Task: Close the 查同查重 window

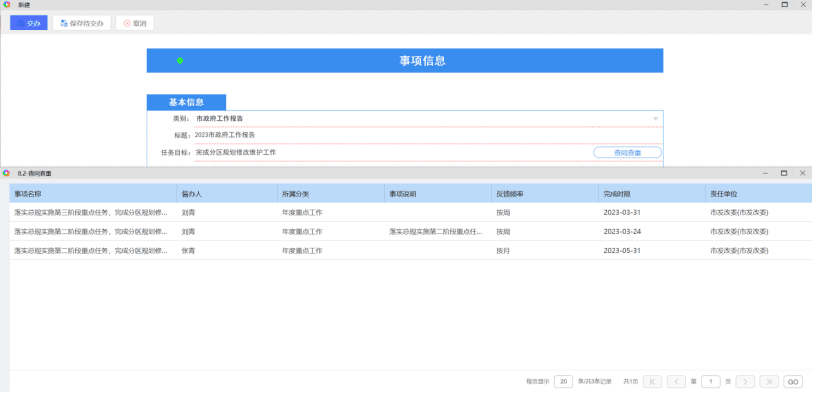Action: pyautogui.click(x=803, y=173)
